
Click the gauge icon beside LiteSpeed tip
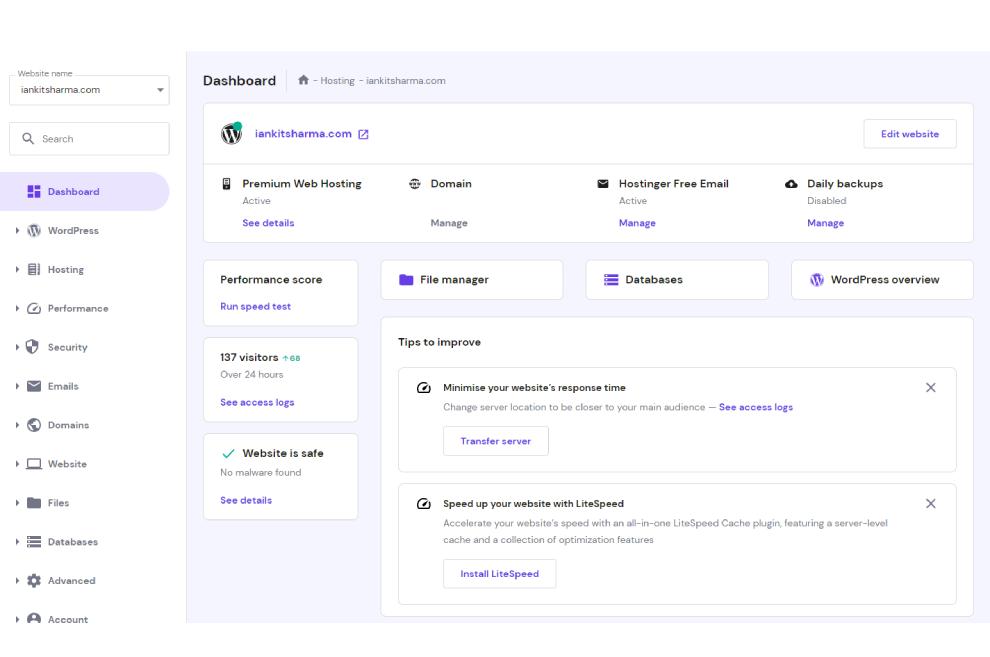(x=424, y=504)
